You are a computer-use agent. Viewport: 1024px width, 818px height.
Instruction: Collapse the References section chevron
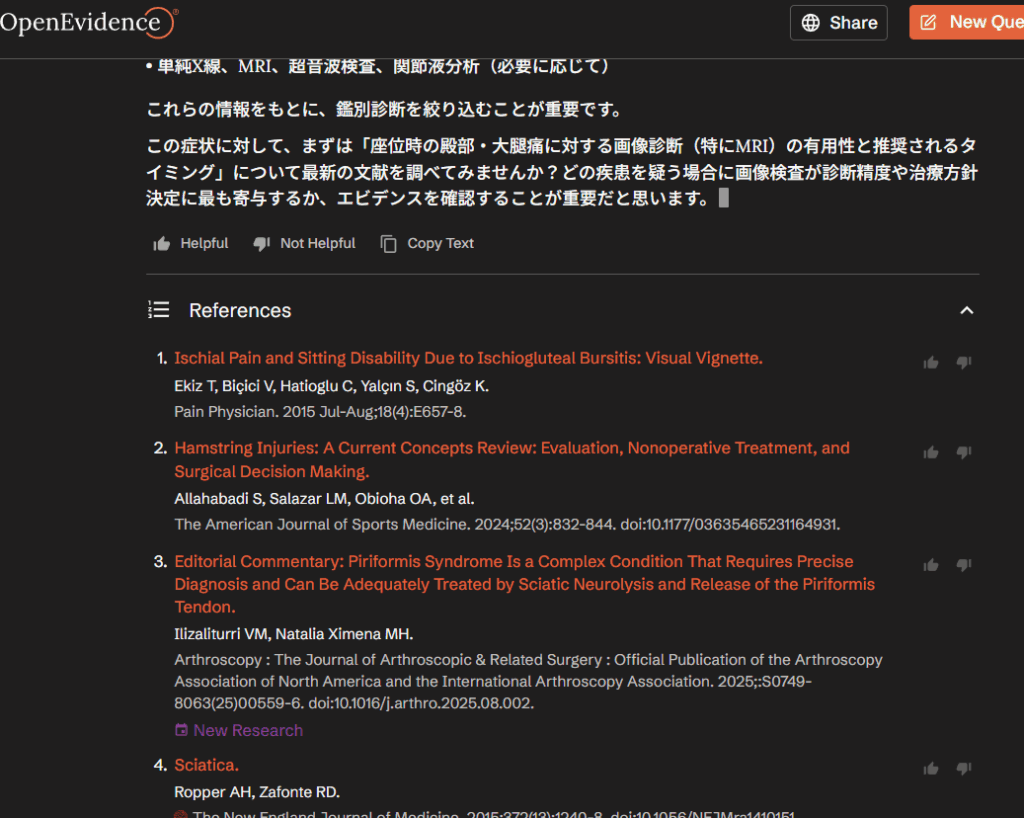coord(966,311)
